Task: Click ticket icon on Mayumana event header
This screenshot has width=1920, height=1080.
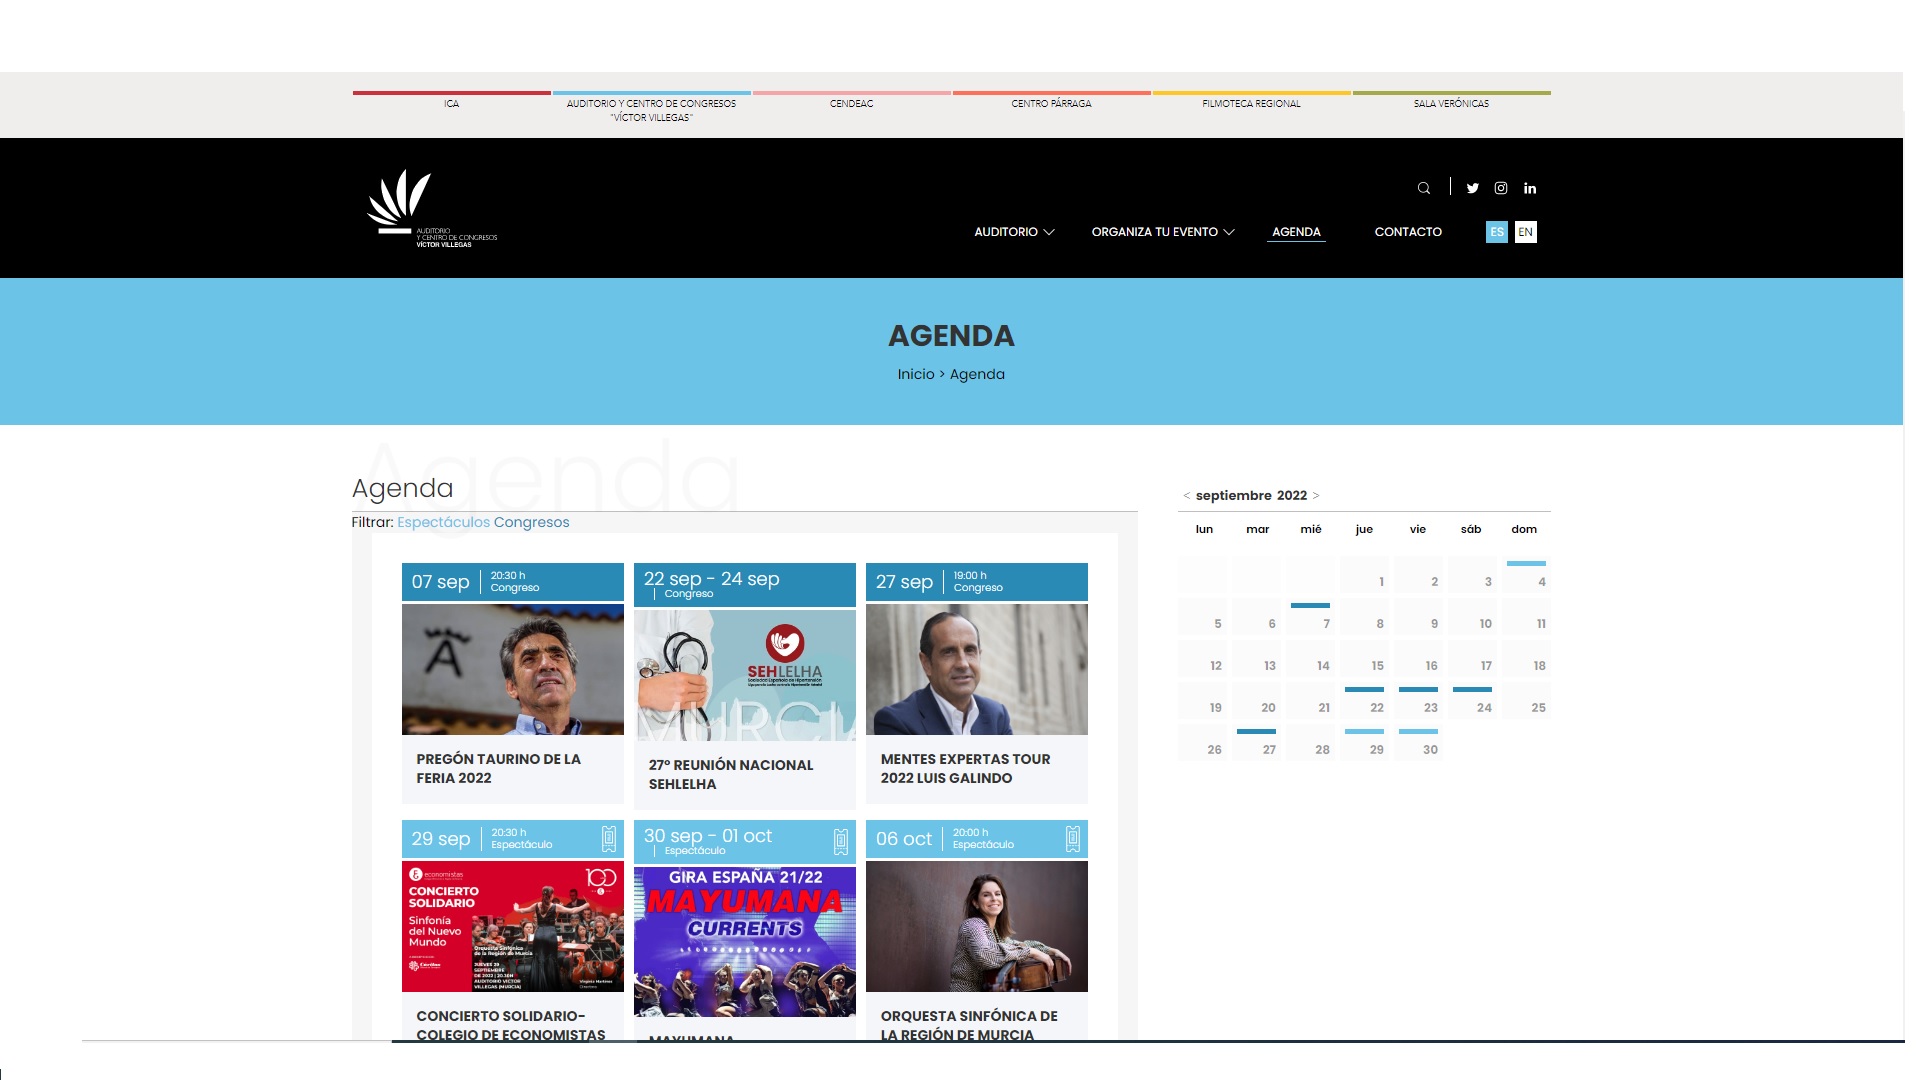Action: coord(841,841)
